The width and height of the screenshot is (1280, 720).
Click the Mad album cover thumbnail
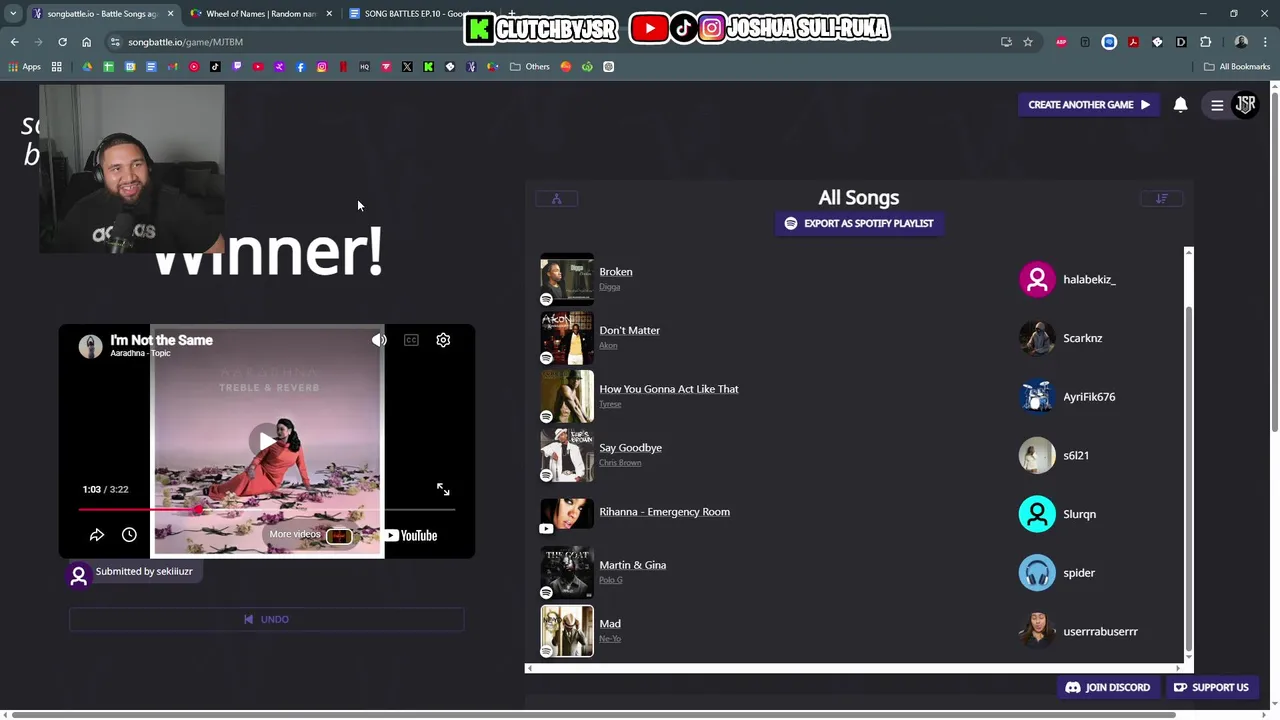click(x=567, y=631)
